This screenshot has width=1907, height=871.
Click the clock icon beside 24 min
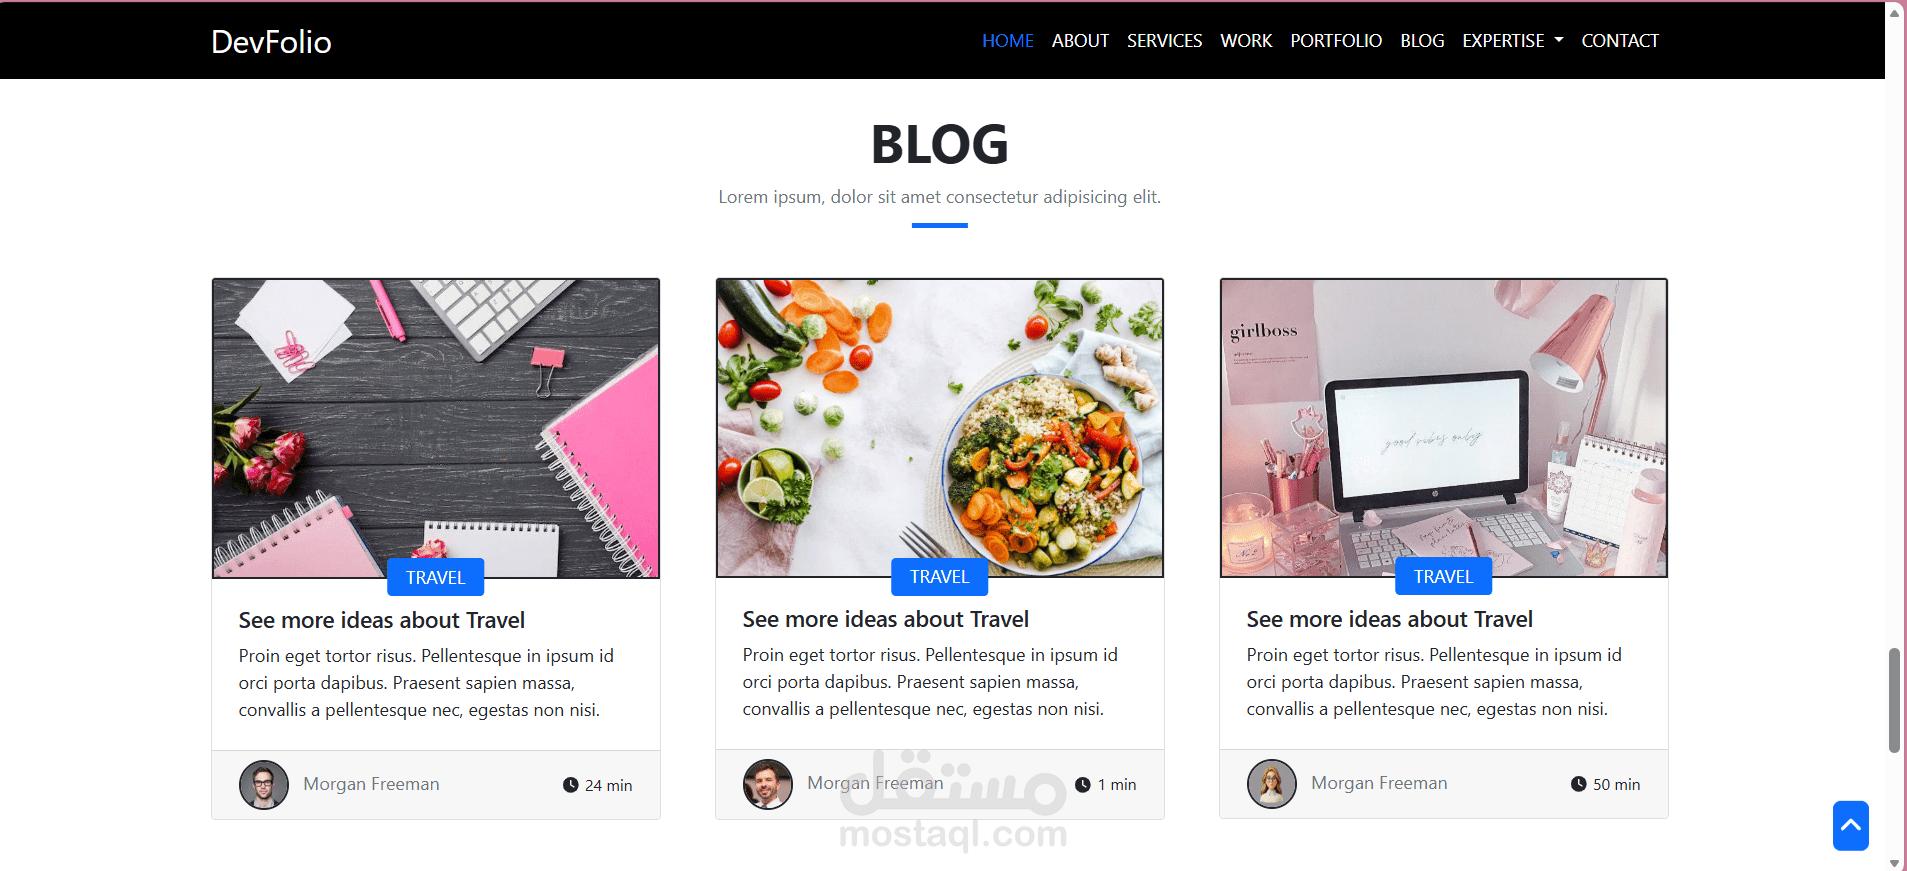coord(570,785)
